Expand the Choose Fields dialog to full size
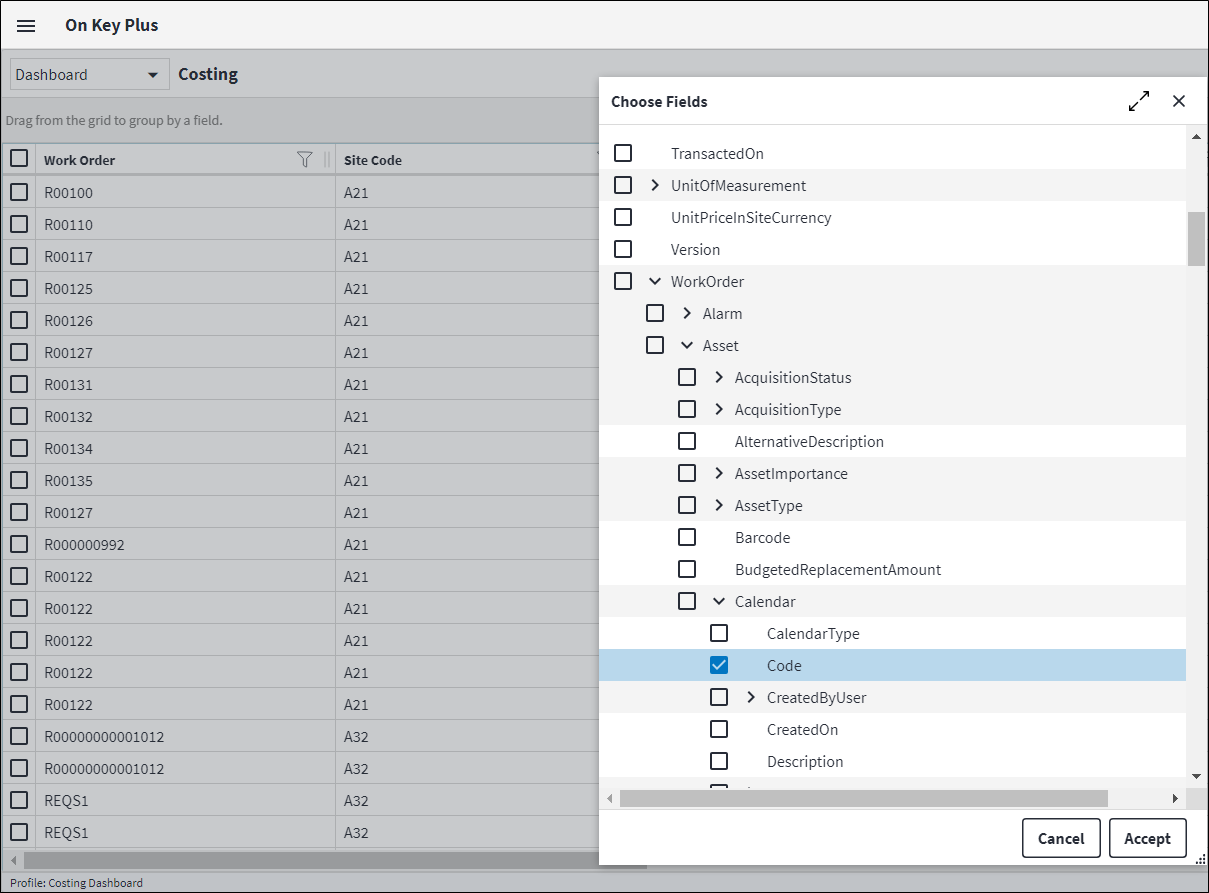Screen dimensions: 1209x893 coord(1138,101)
